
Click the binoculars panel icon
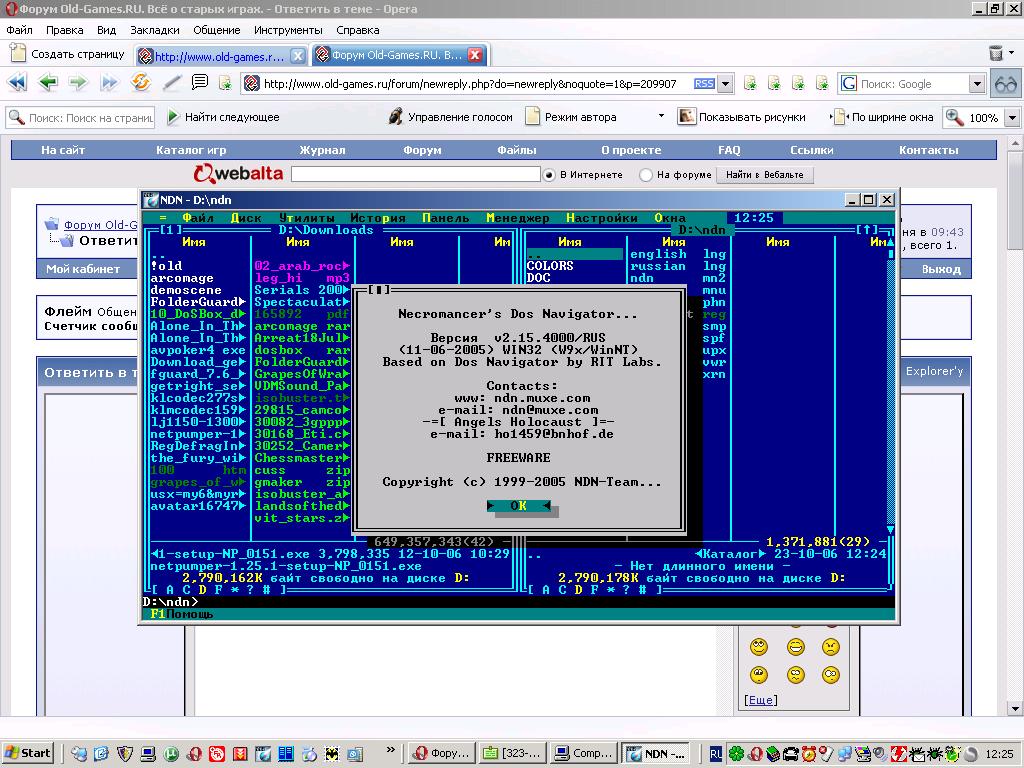coord(1005,85)
